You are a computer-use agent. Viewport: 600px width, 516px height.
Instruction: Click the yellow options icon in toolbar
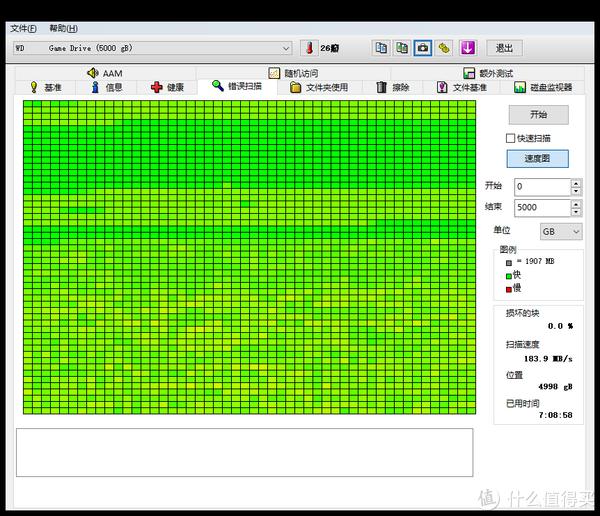point(444,48)
